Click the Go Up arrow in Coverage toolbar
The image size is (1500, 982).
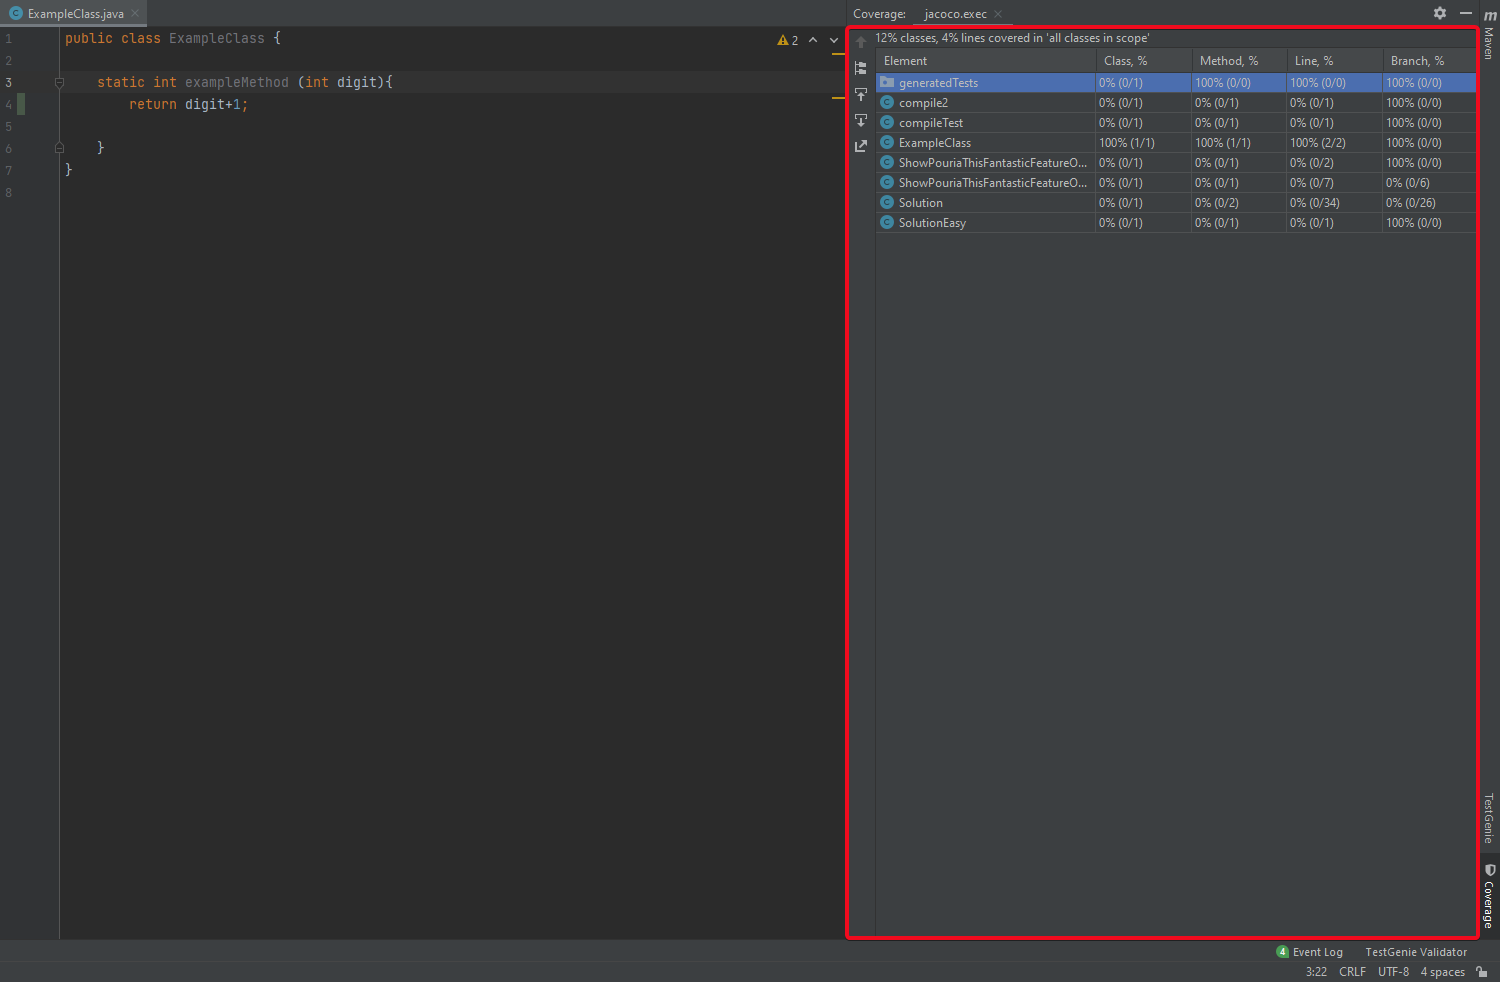click(861, 42)
